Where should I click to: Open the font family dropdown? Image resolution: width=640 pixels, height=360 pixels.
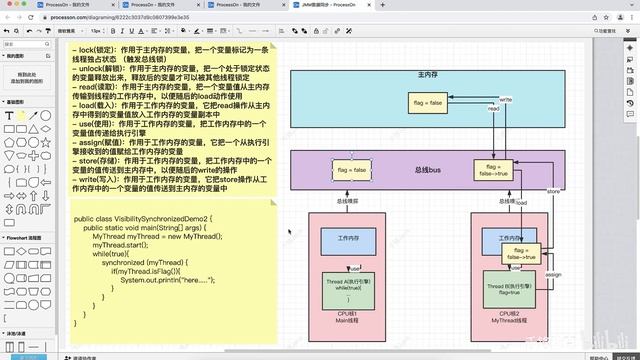tap(70, 31)
